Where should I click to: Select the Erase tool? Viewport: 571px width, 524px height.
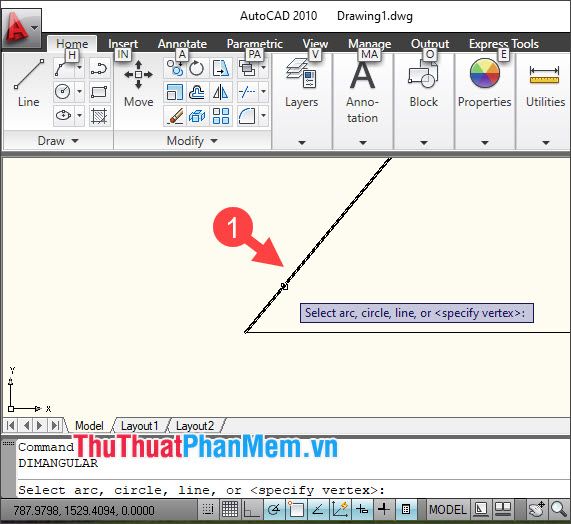(175, 116)
